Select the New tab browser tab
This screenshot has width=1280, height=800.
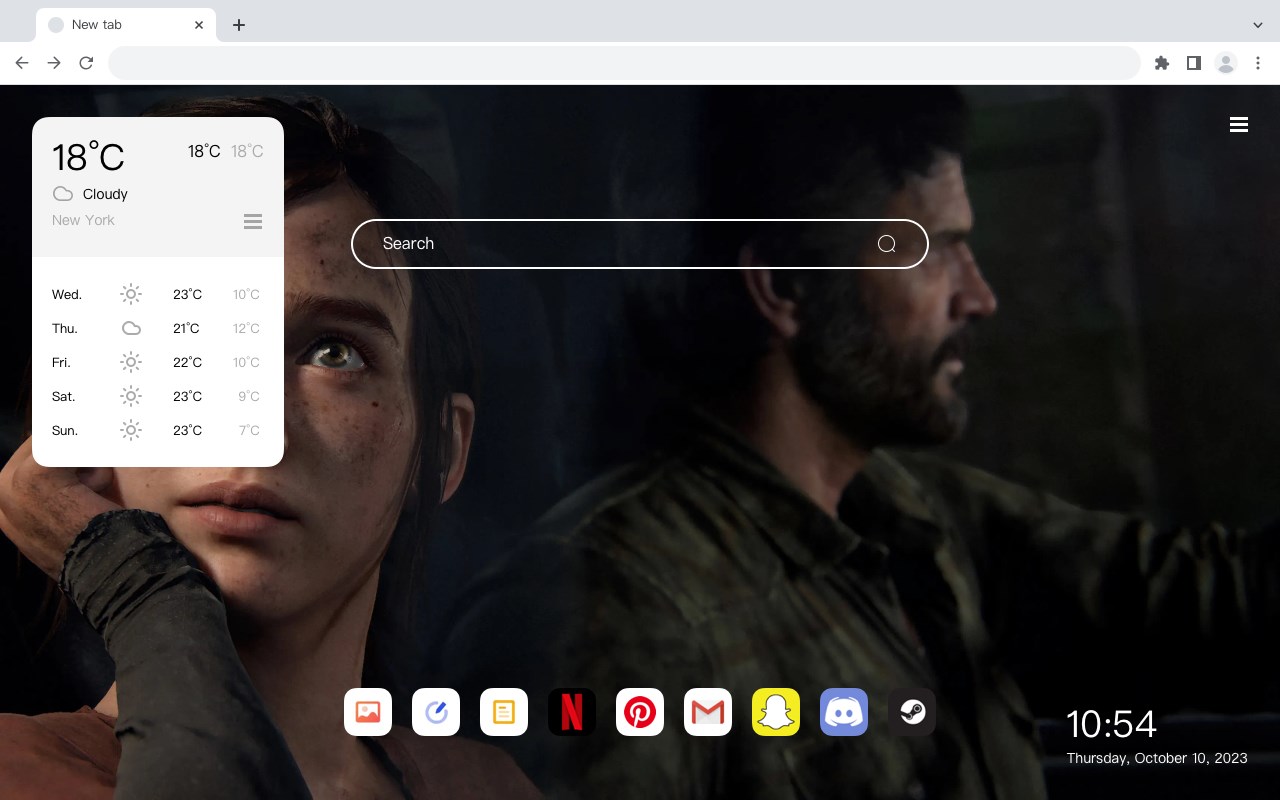(126, 25)
